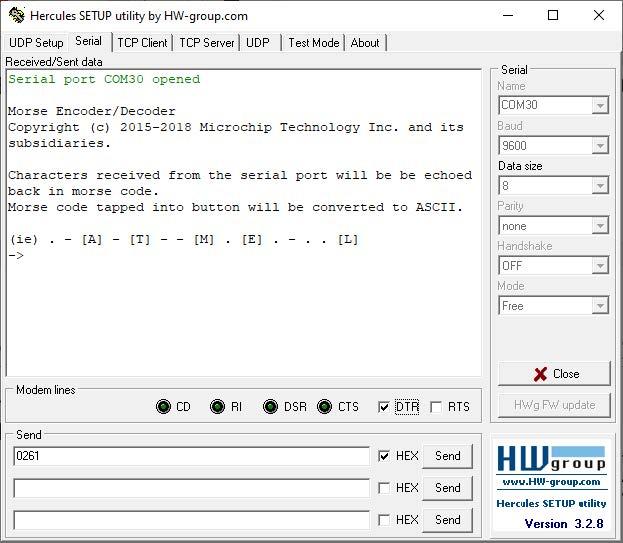
Task: Click the CD modem line indicator LED
Action: point(163,407)
